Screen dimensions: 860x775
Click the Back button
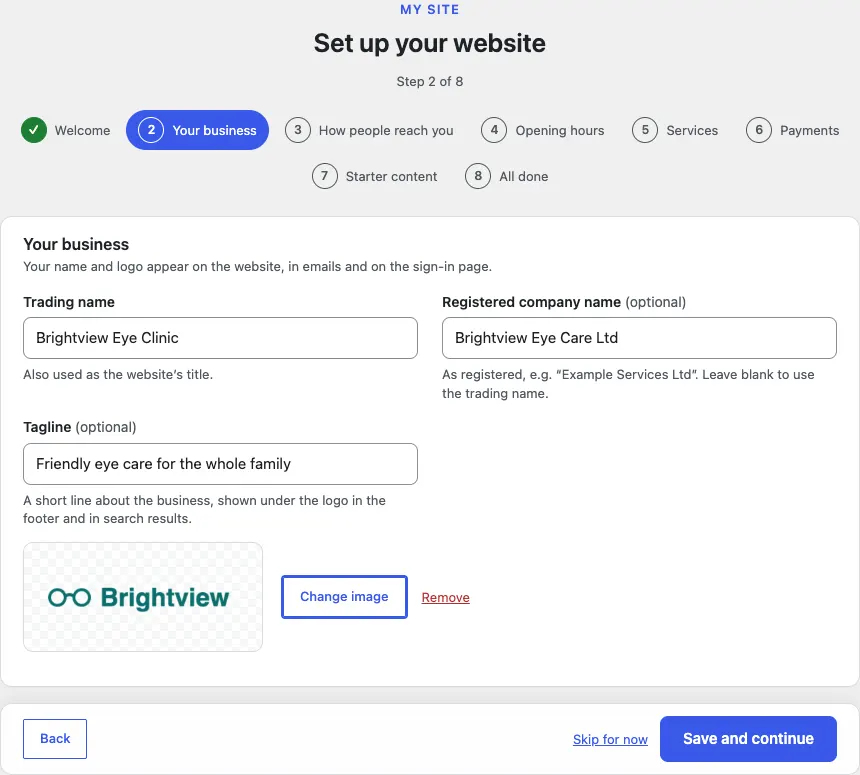point(55,739)
